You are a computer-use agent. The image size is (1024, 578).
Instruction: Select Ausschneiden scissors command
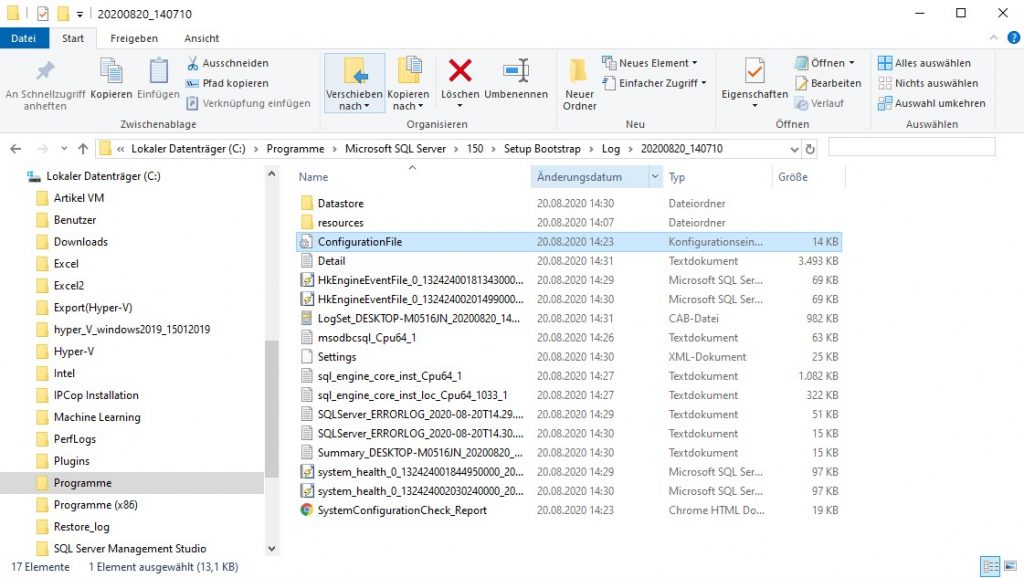[227, 63]
